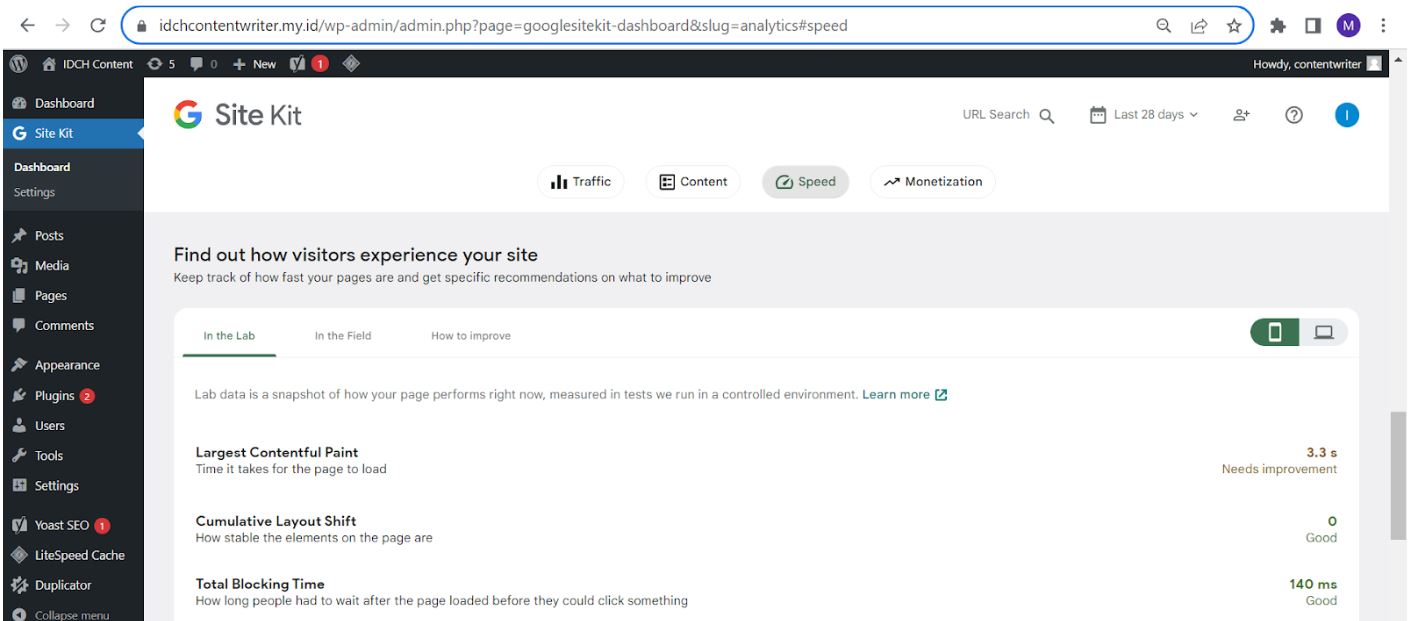The height and width of the screenshot is (621, 1409).
Task: Click Collapse menu at the sidebar bottom
Action: click(x=64, y=613)
